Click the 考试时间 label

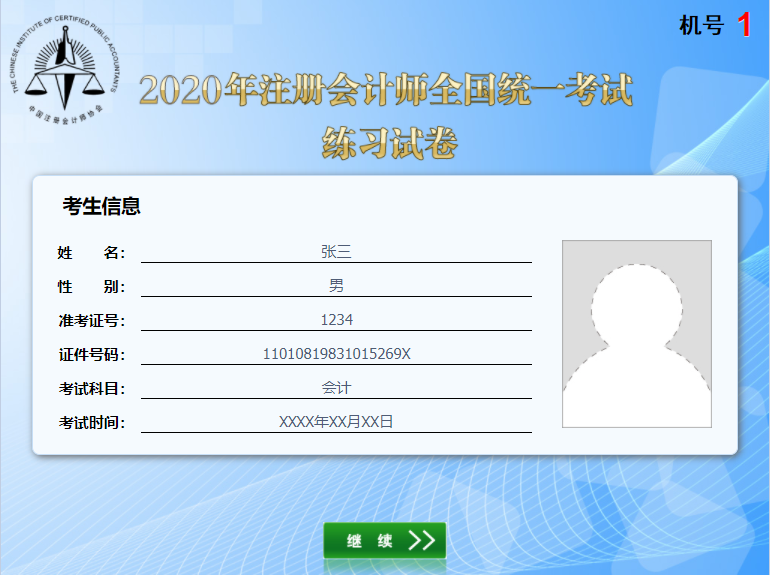pyautogui.click(x=91, y=423)
